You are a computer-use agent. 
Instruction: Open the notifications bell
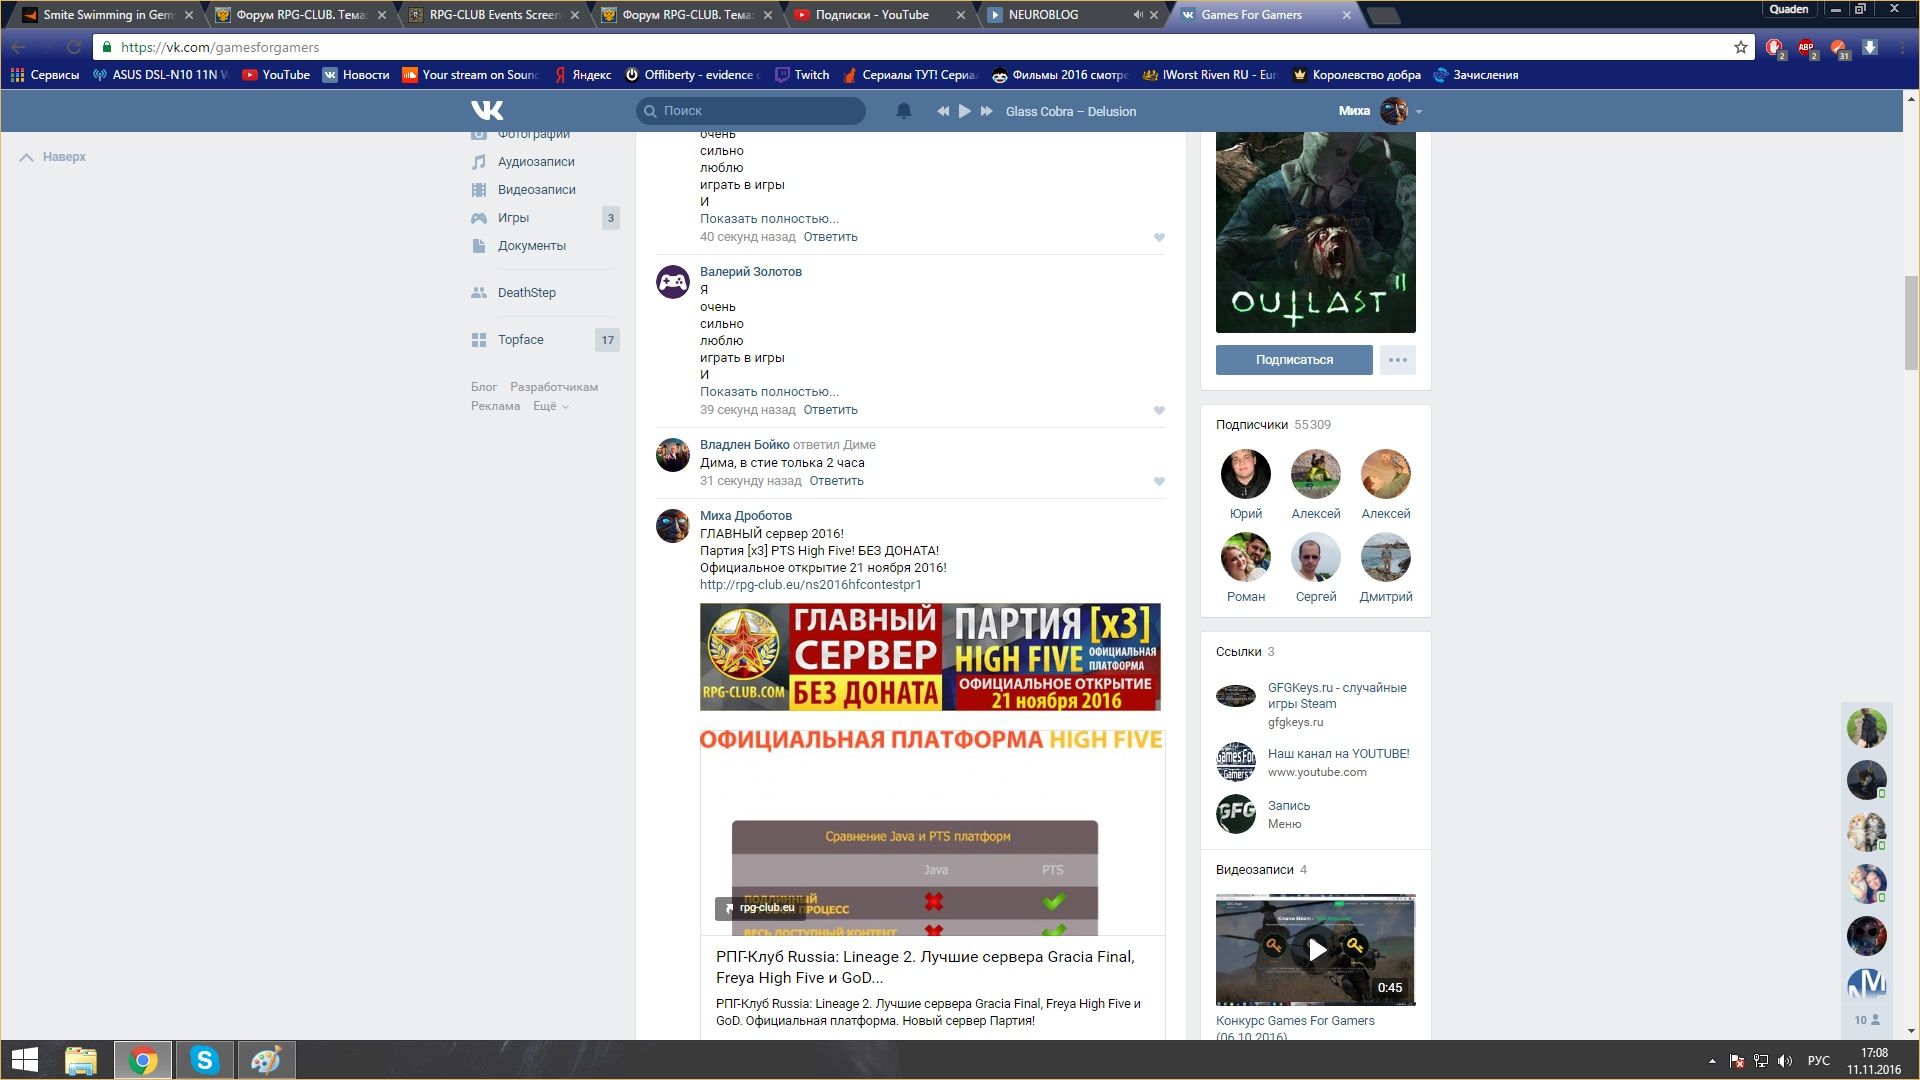coord(903,111)
